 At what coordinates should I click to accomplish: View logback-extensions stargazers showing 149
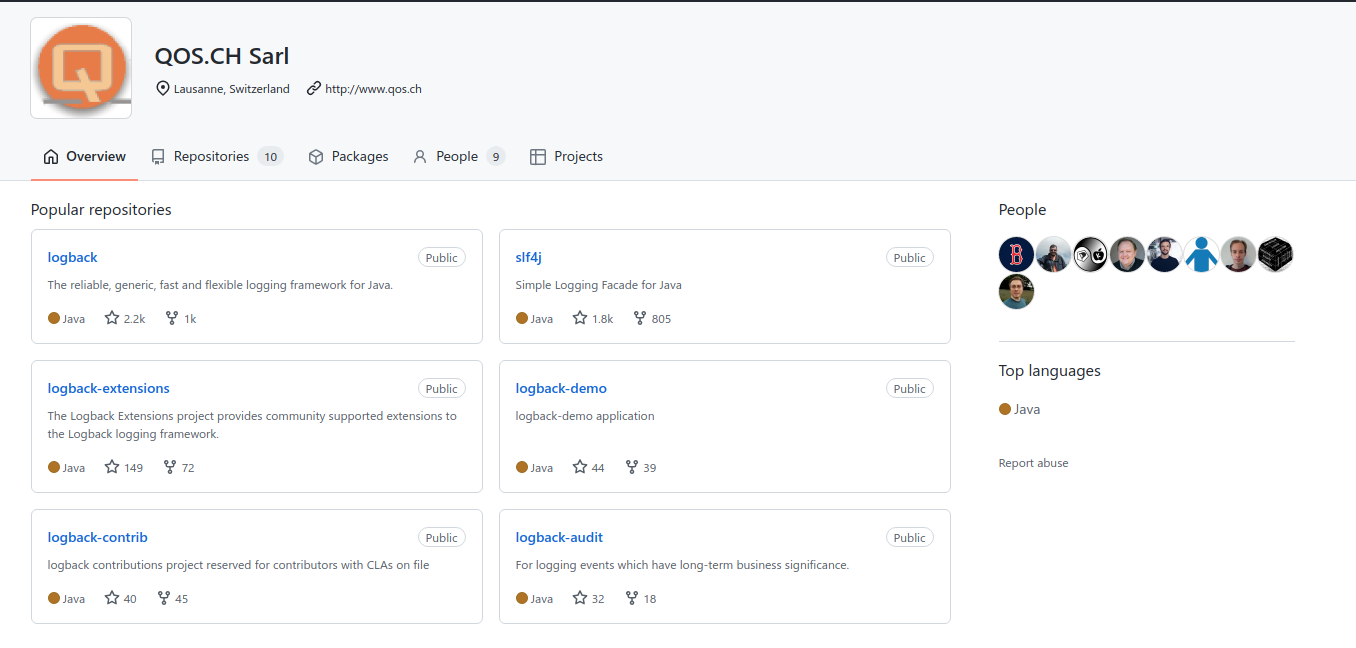pyautogui.click(x=124, y=467)
